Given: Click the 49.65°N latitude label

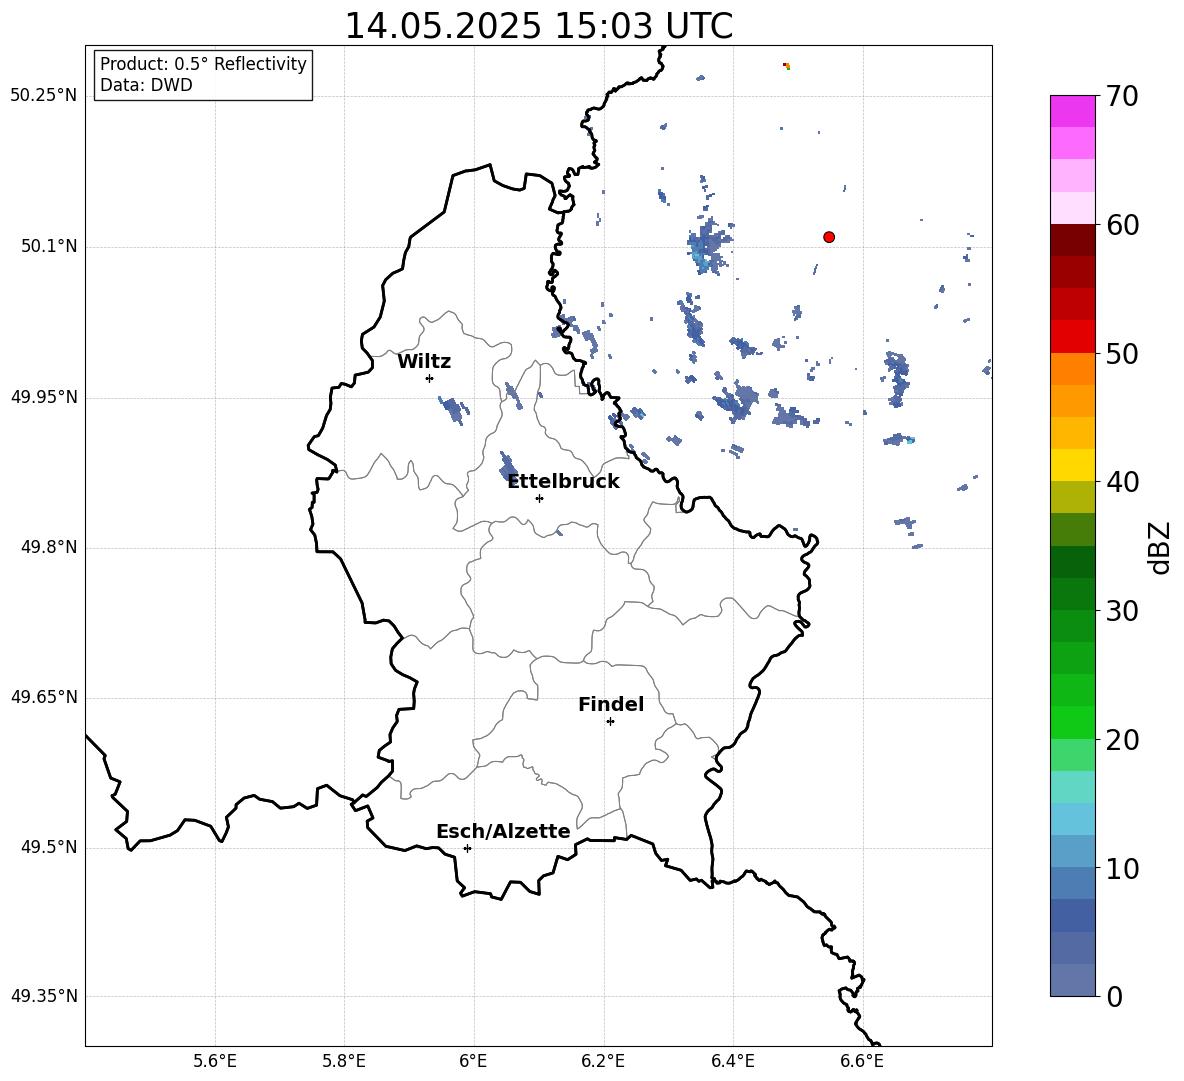Looking at the screenshot, I should click(x=44, y=697).
